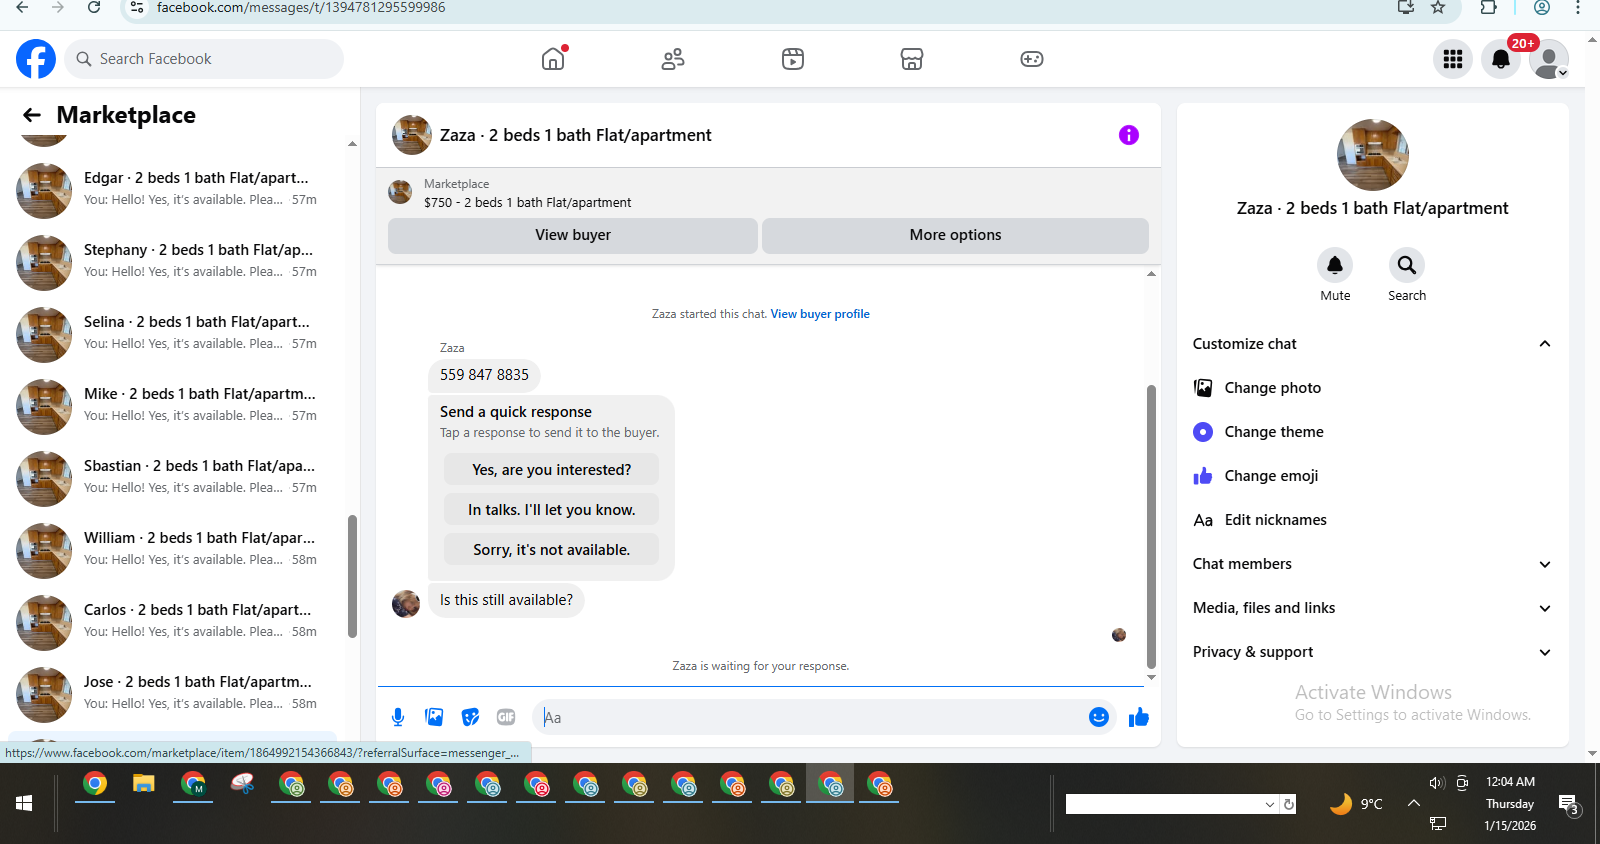This screenshot has width=1600, height=844.
Task: Open the Facebook logo home link
Action: [x=36, y=59]
